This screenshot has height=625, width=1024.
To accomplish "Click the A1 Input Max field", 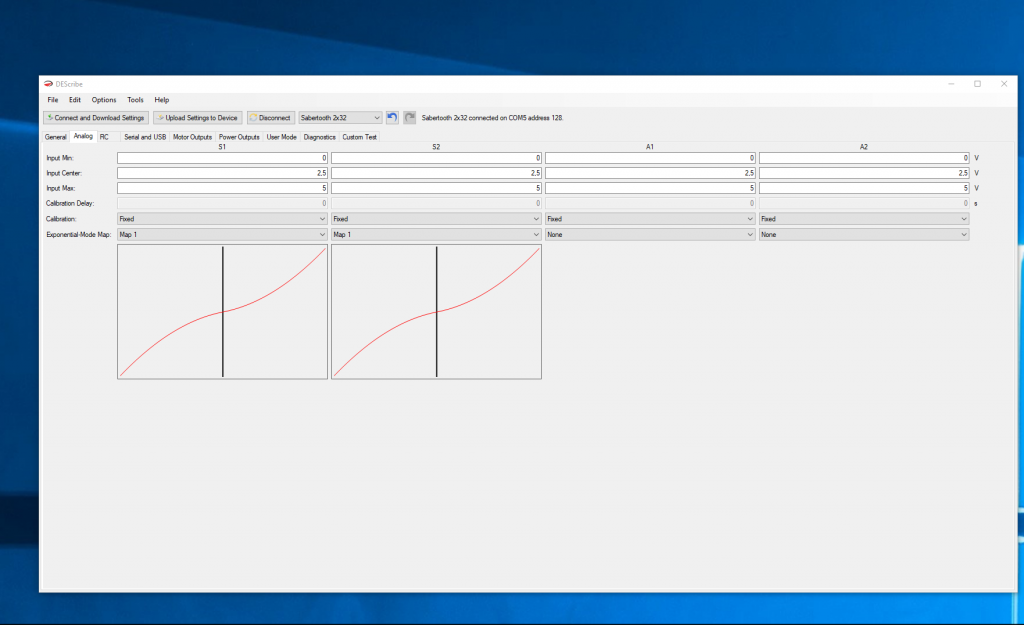I will [x=650, y=188].
